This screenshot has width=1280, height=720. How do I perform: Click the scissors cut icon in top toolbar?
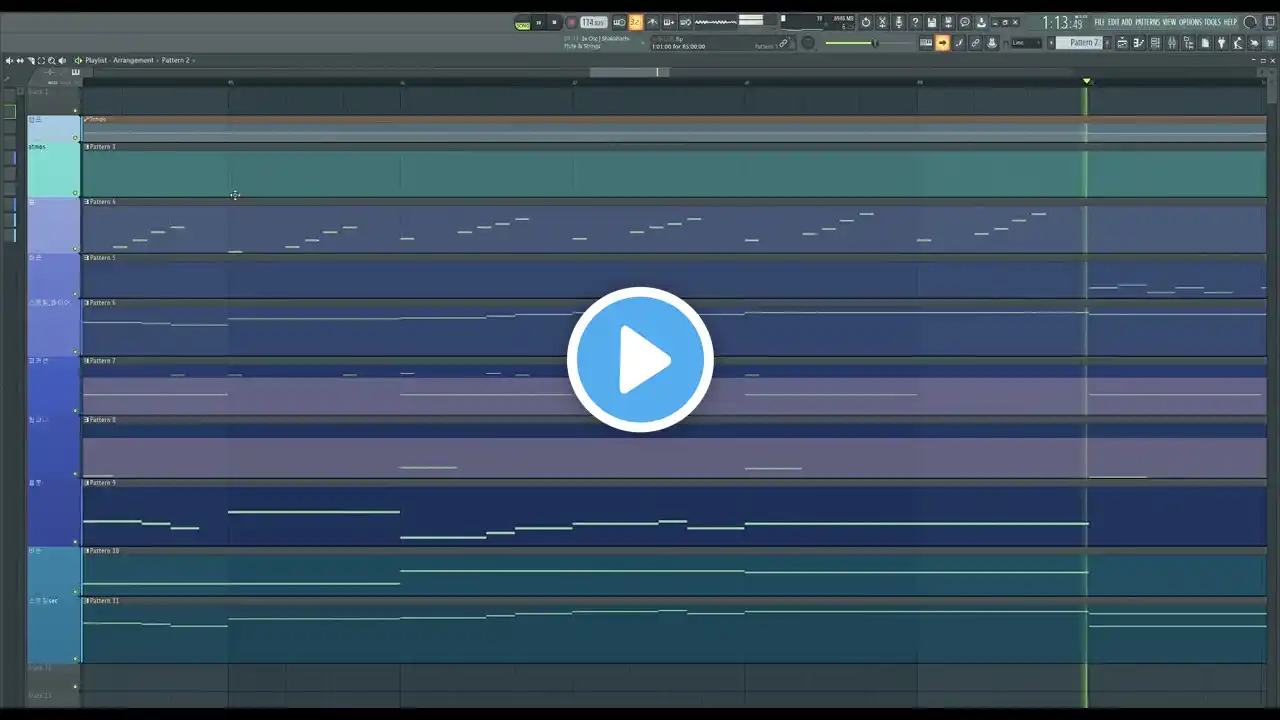pos(882,22)
